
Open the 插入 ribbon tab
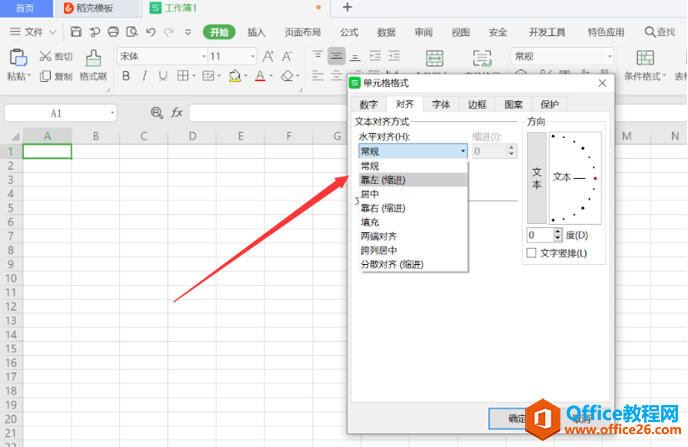coord(256,32)
